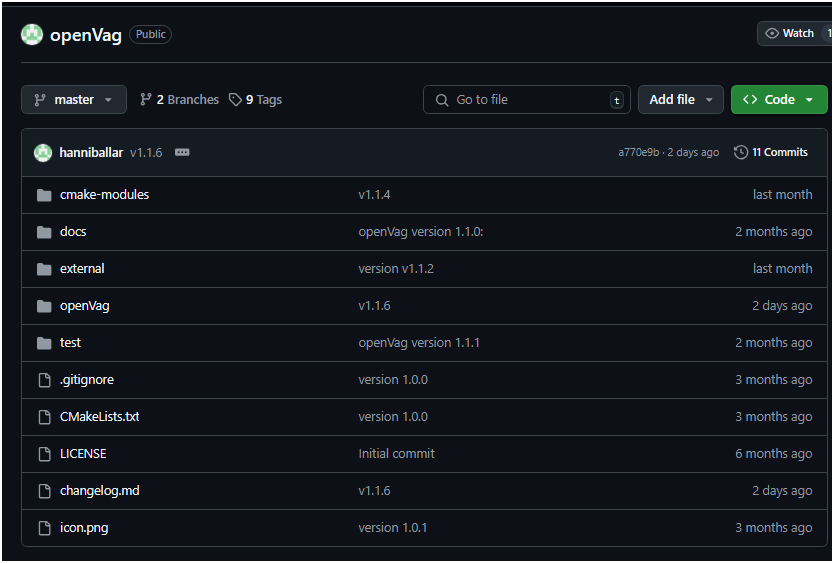Click the CMakeLists.txt file icon
This screenshot has width=834, height=563.
tap(45, 417)
